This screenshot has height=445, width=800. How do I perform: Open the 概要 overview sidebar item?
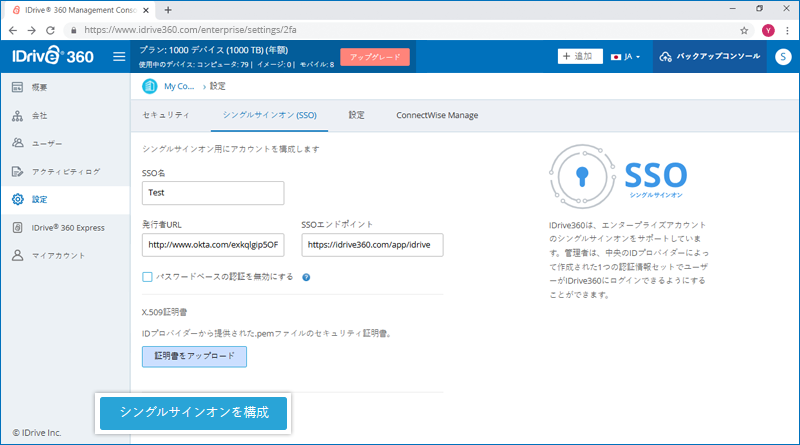point(65,87)
